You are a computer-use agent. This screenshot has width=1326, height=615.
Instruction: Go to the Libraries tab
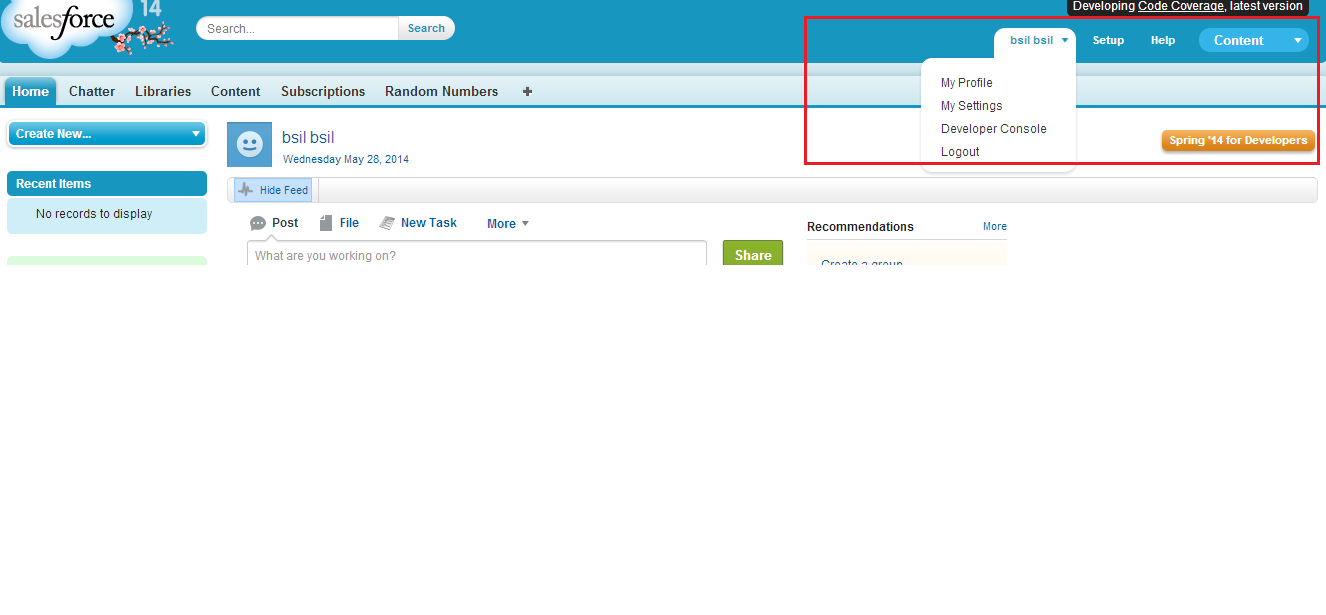163,91
